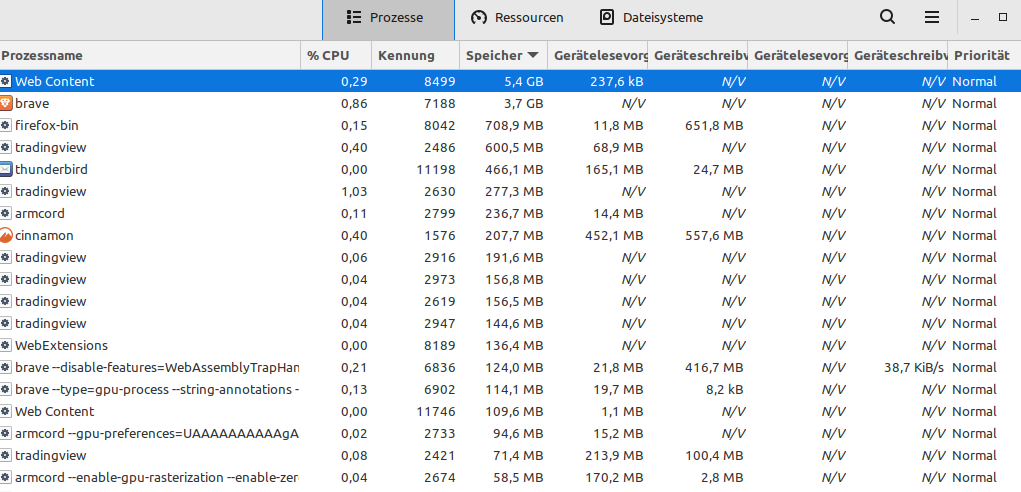Click the Ressourcen gauge icon

(x=479, y=18)
